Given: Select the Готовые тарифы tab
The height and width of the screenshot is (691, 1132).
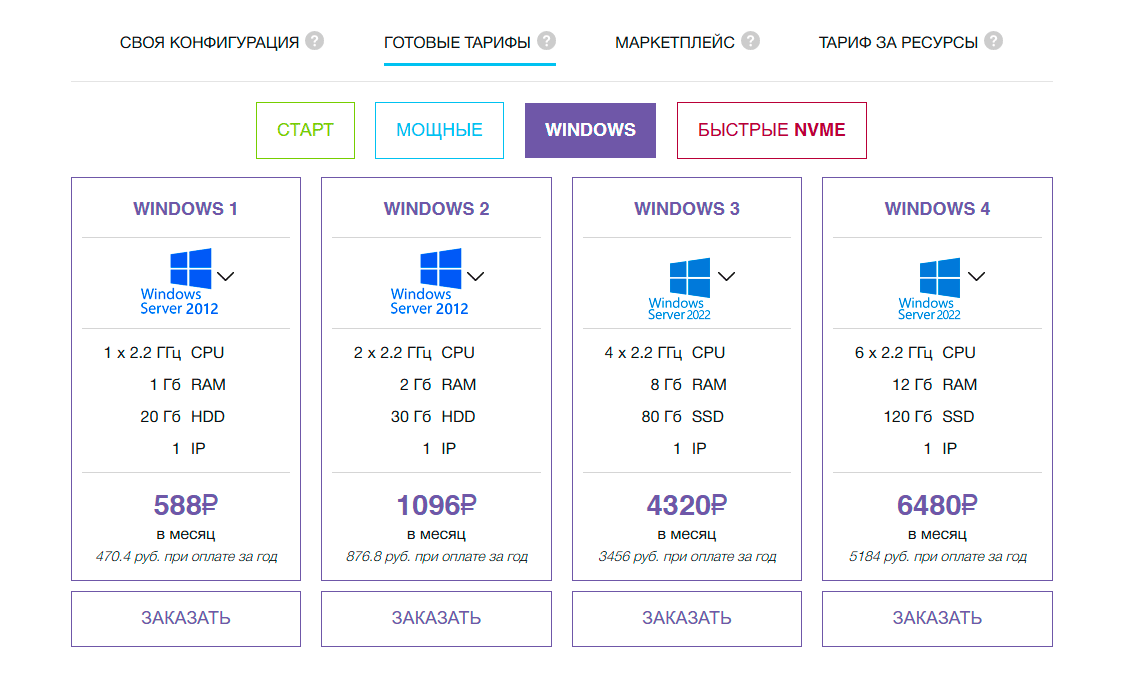Looking at the screenshot, I should (x=457, y=43).
